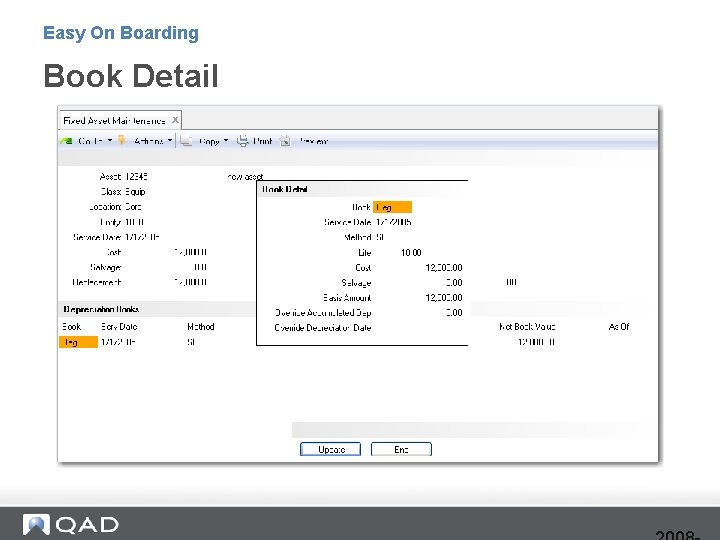Click the Method field in Book Detail
This screenshot has height=540, width=720.
(379, 237)
